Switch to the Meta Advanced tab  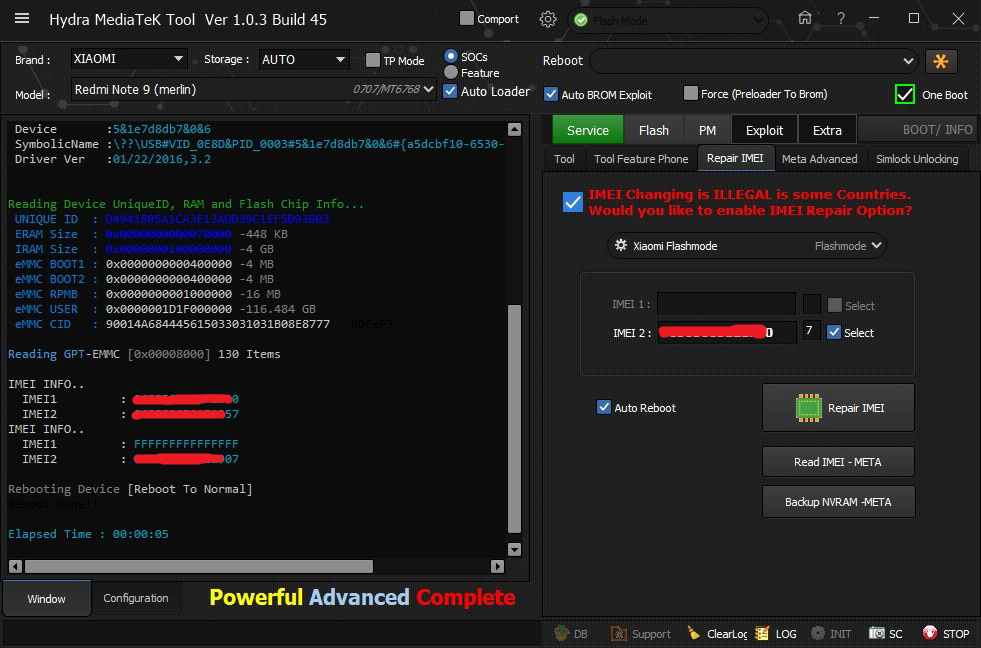click(819, 159)
